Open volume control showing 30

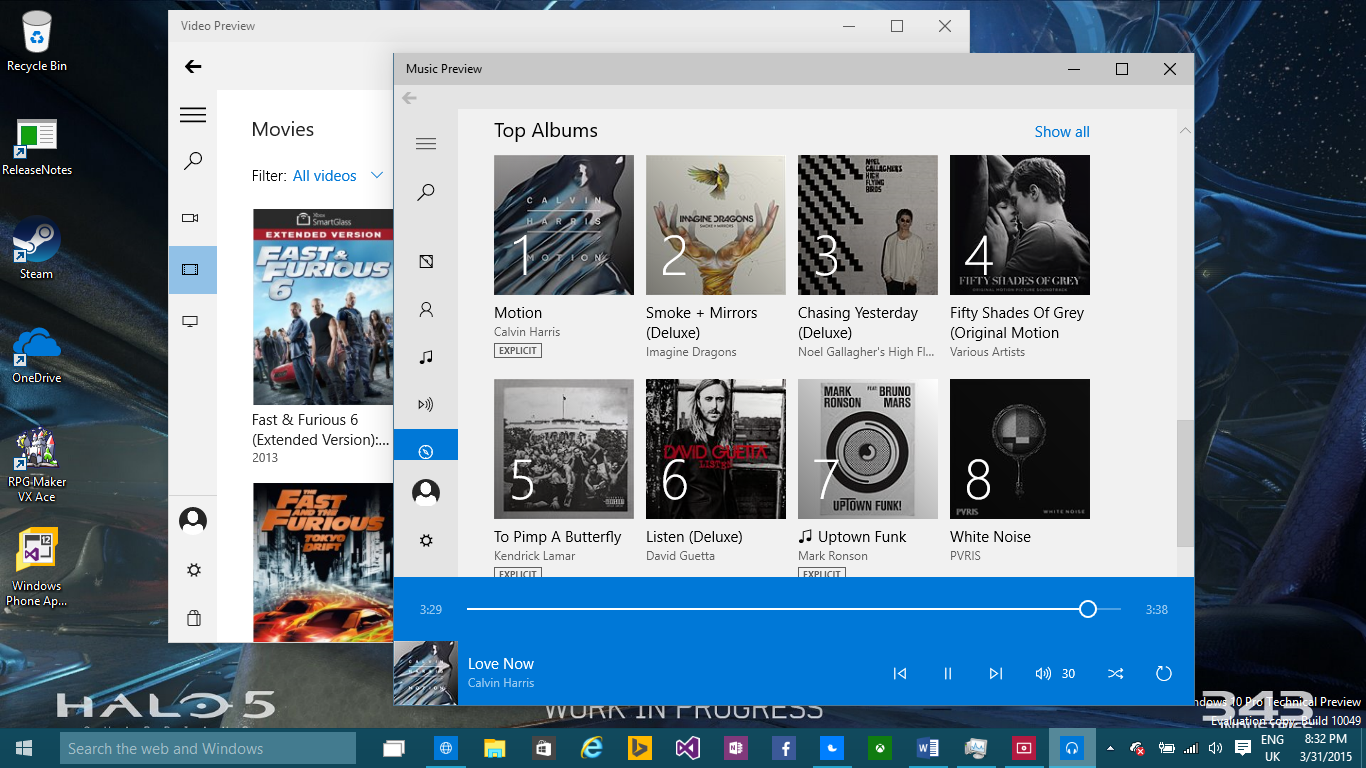click(1055, 674)
